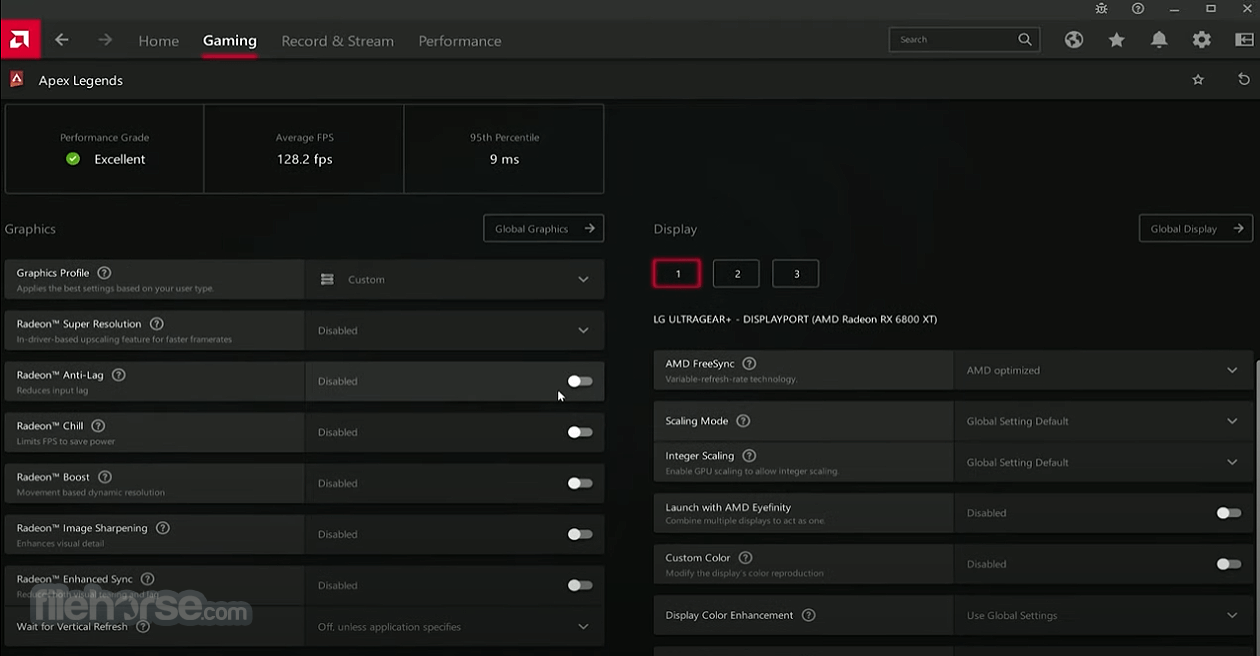
Task: Open the Performance tab
Action: [x=460, y=41]
